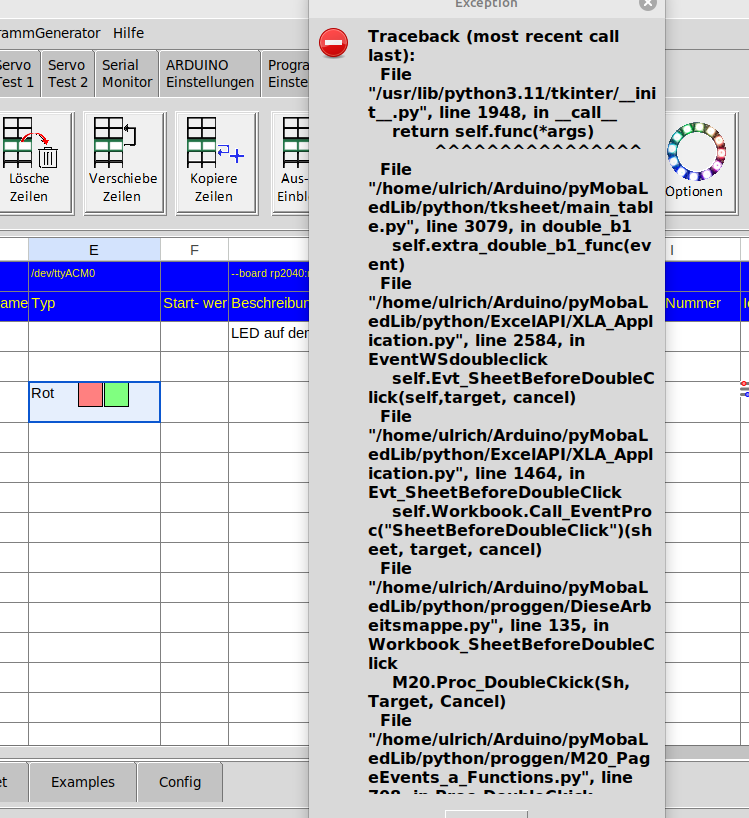Screen dimensions: 749x818
Task: Open the Config sheet tab
Action: (x=180, y=782)
